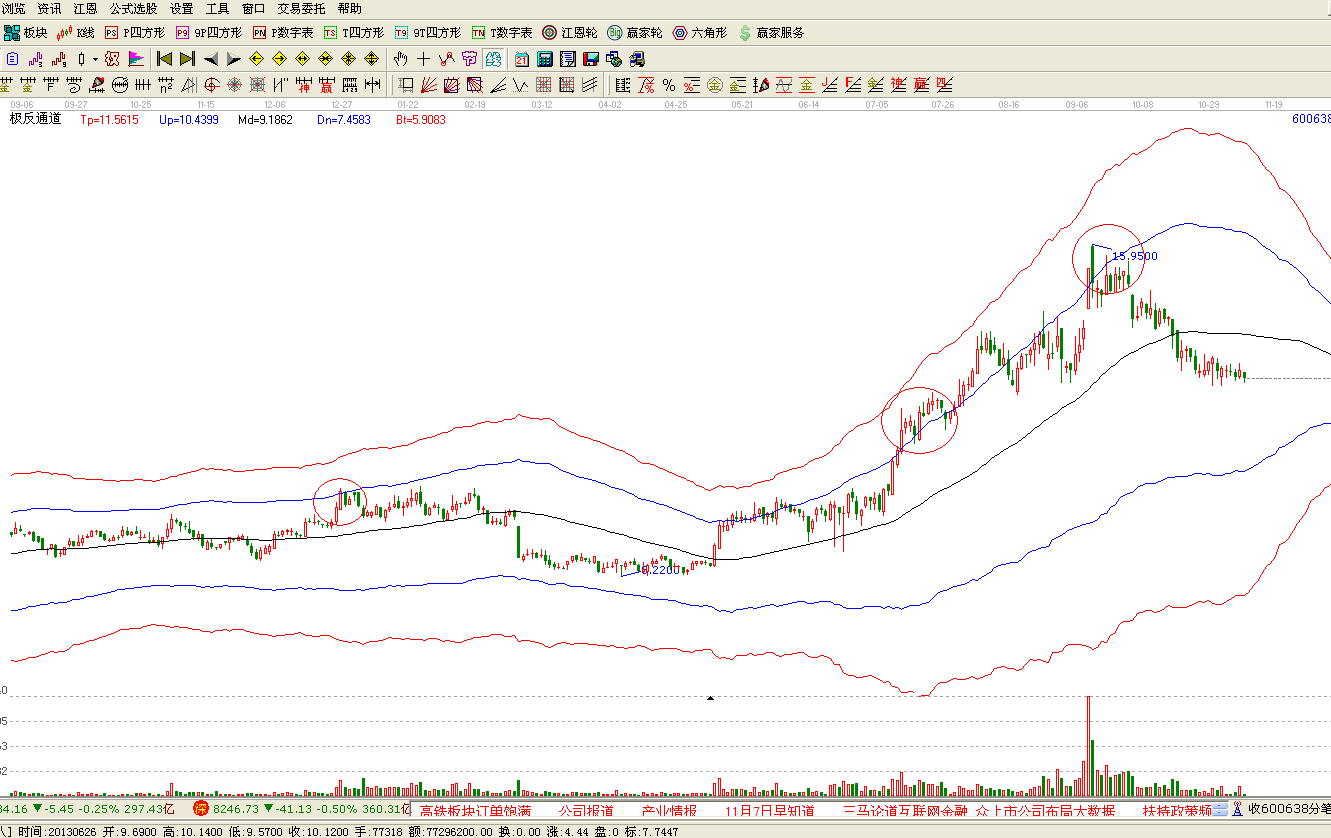Open the 帮助 help menu
The width and height of the screenshot is (1331, 838).
(x=350, y=8)
